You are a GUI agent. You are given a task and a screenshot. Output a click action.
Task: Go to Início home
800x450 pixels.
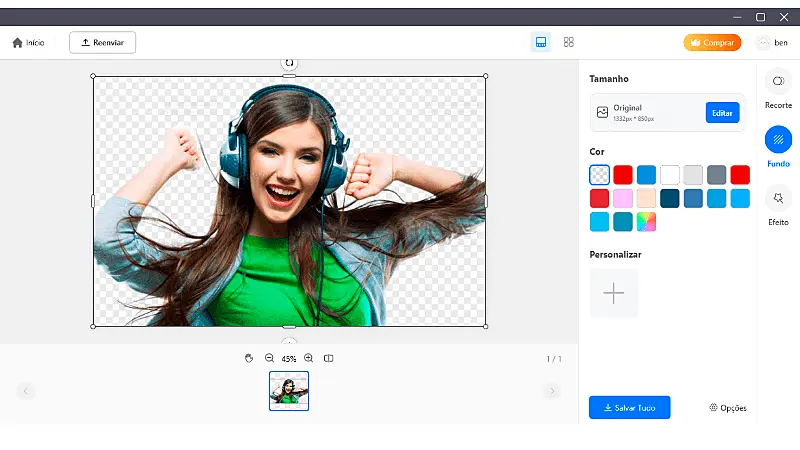[29, 43]
